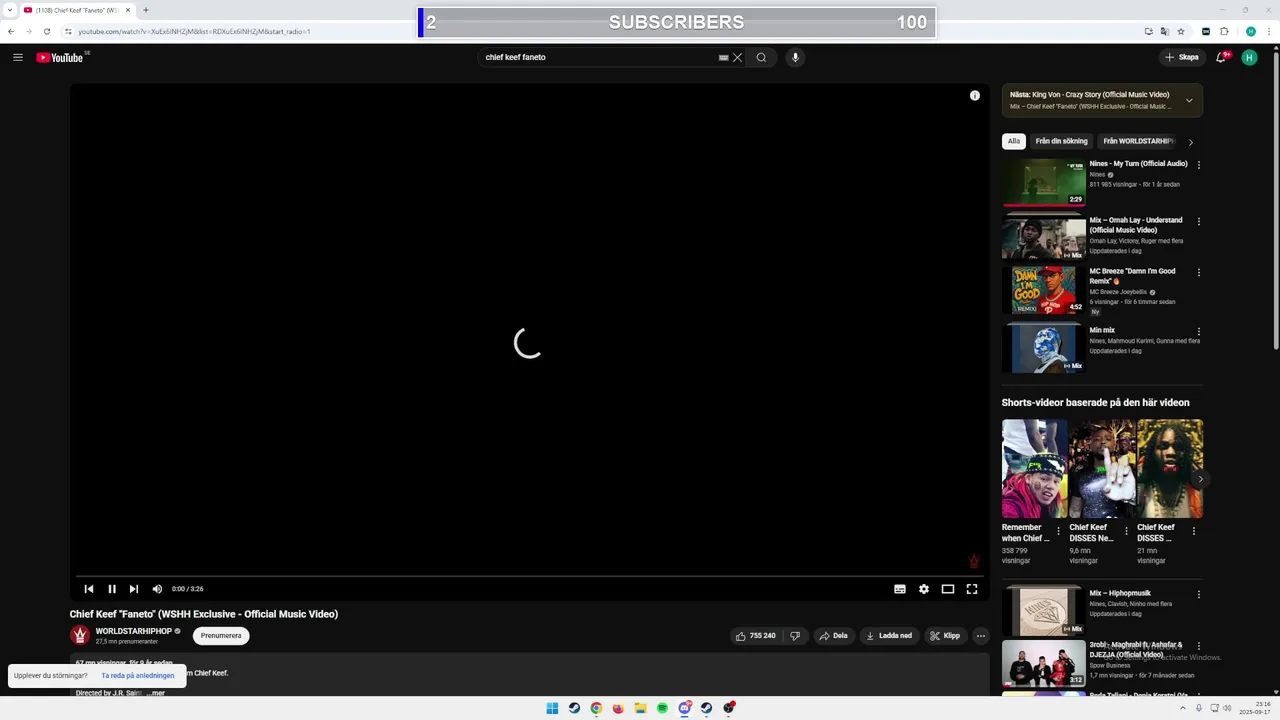Enter fullscreen mode
1280x720 pixels.
(972, 589)
